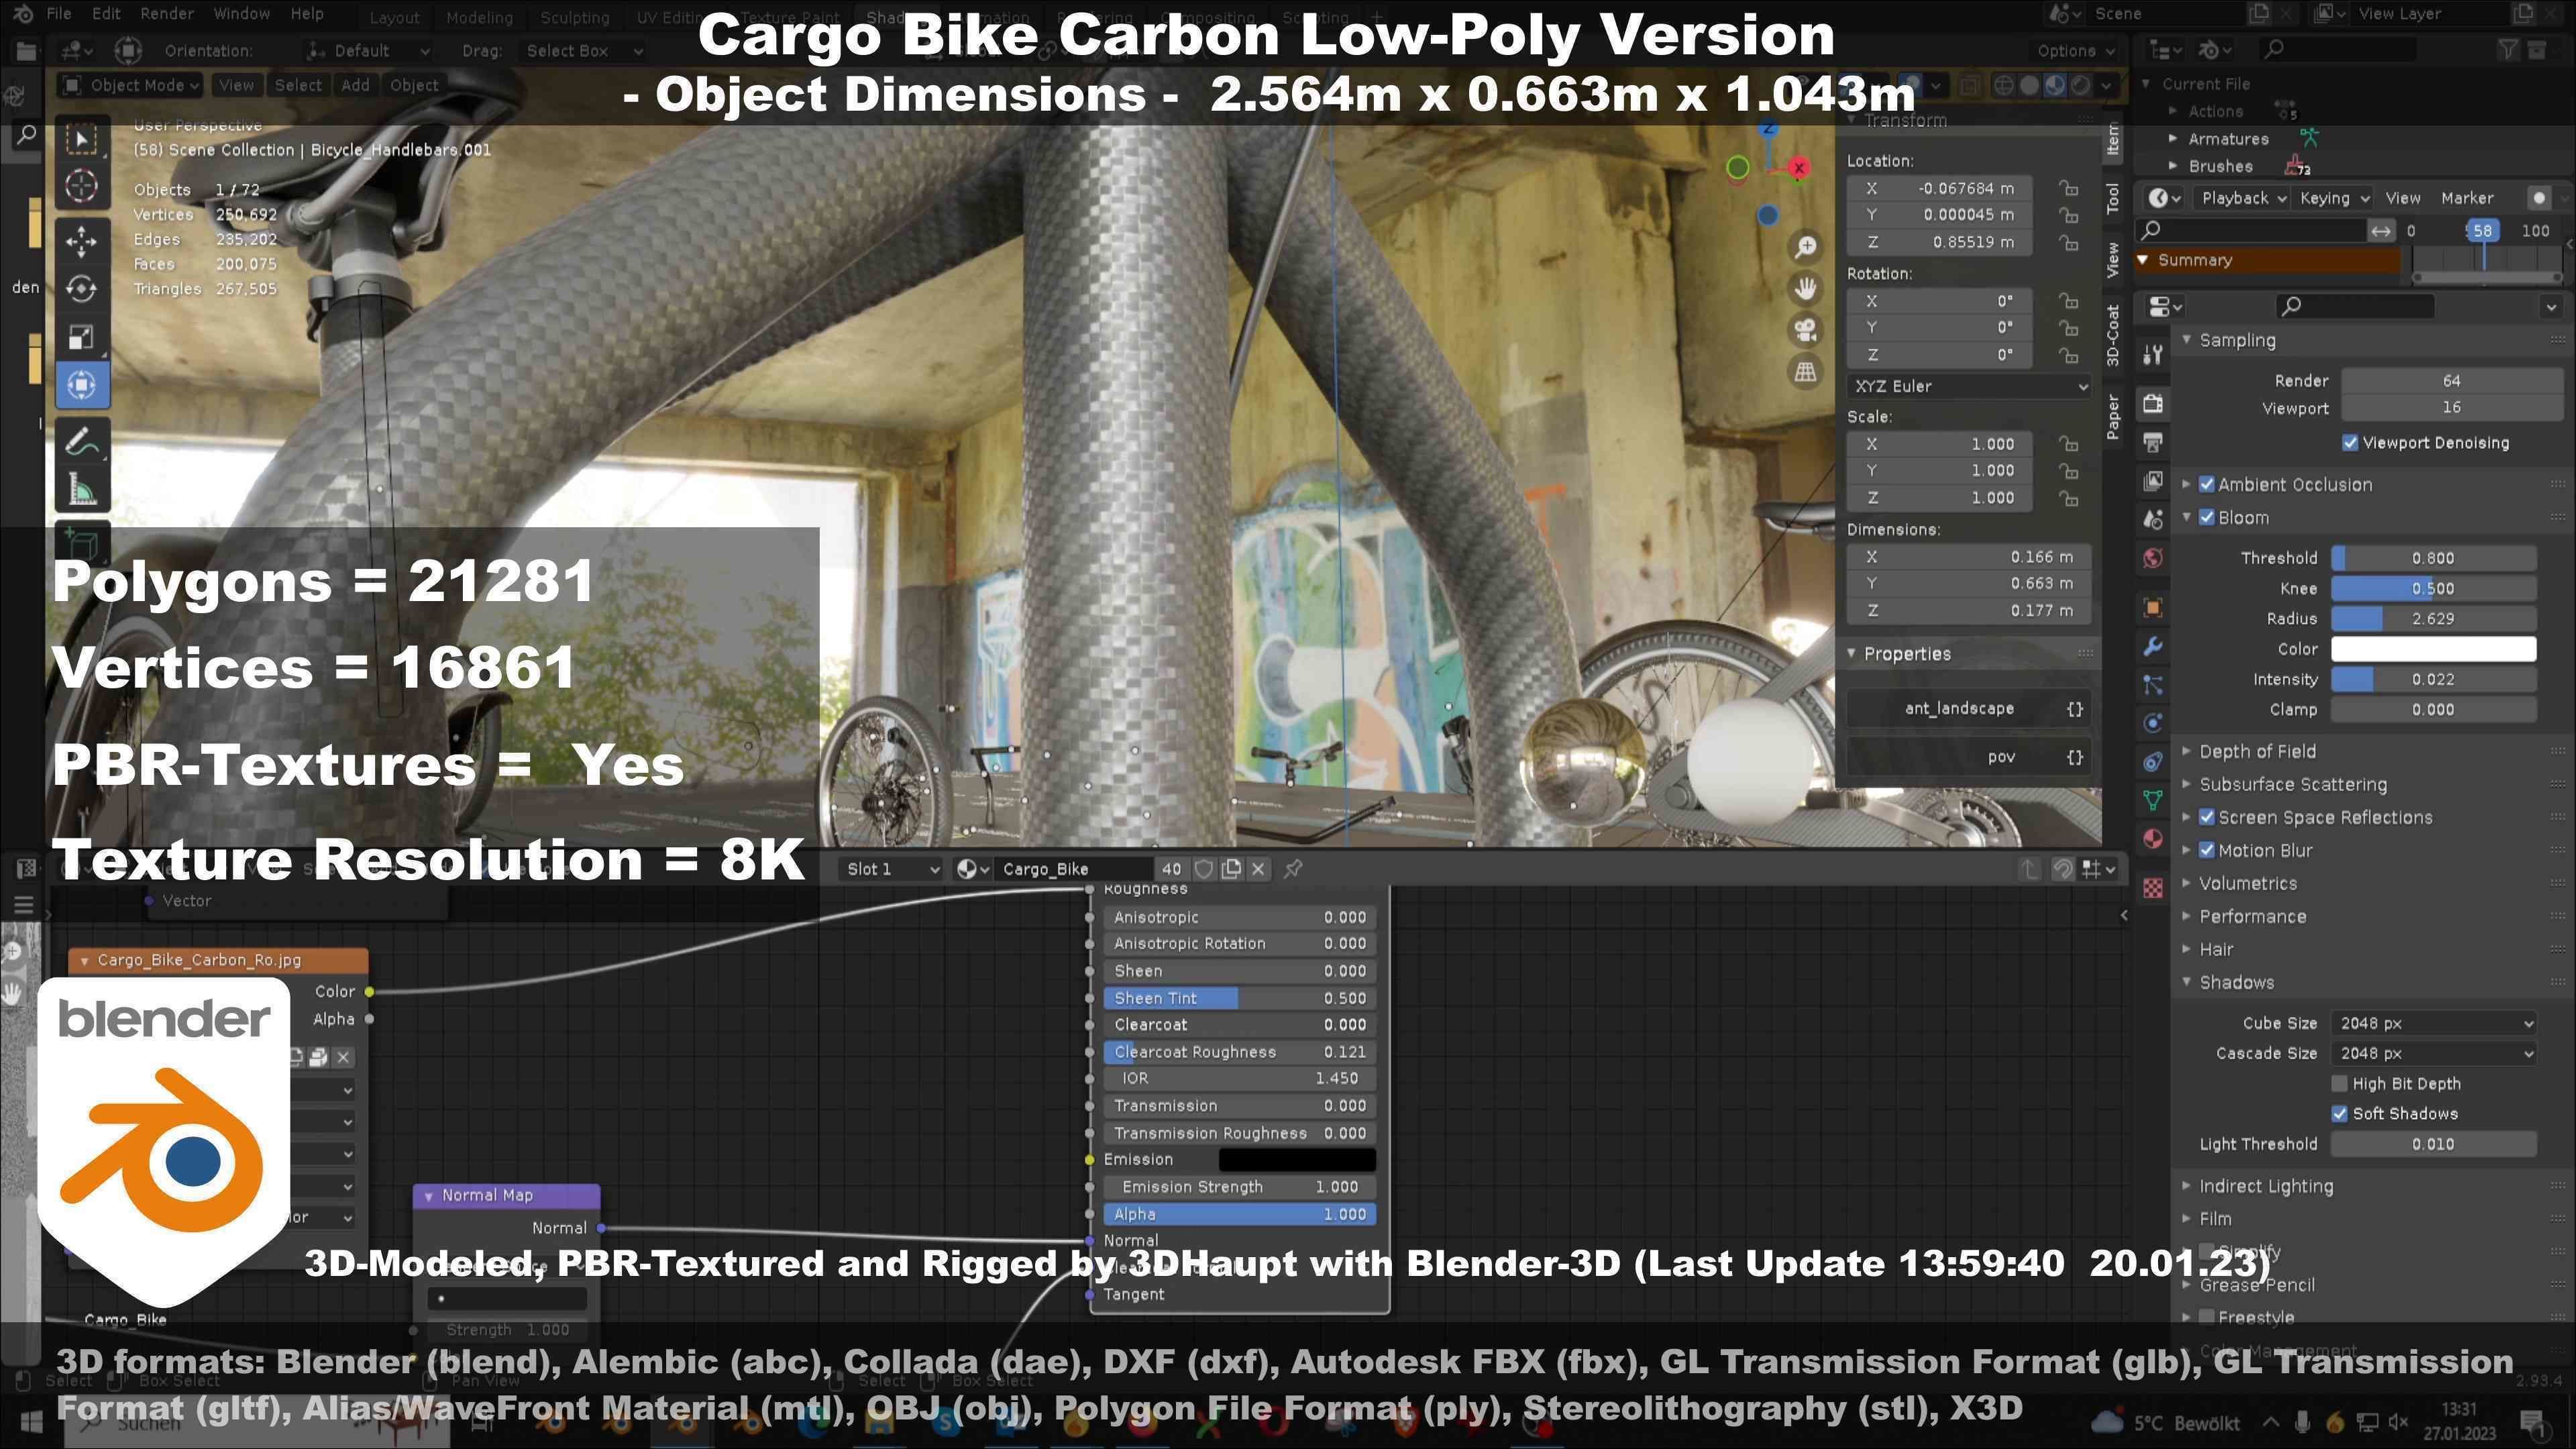Expand the Subsurface Scattering panel
This screenshot has height=1449, width=2576.
tap(2293, 785)
